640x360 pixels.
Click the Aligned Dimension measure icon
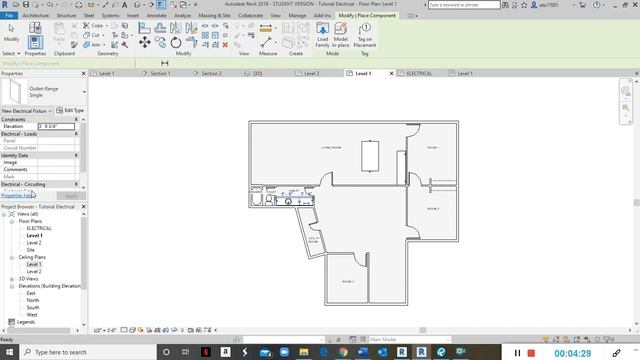[266, 28]
